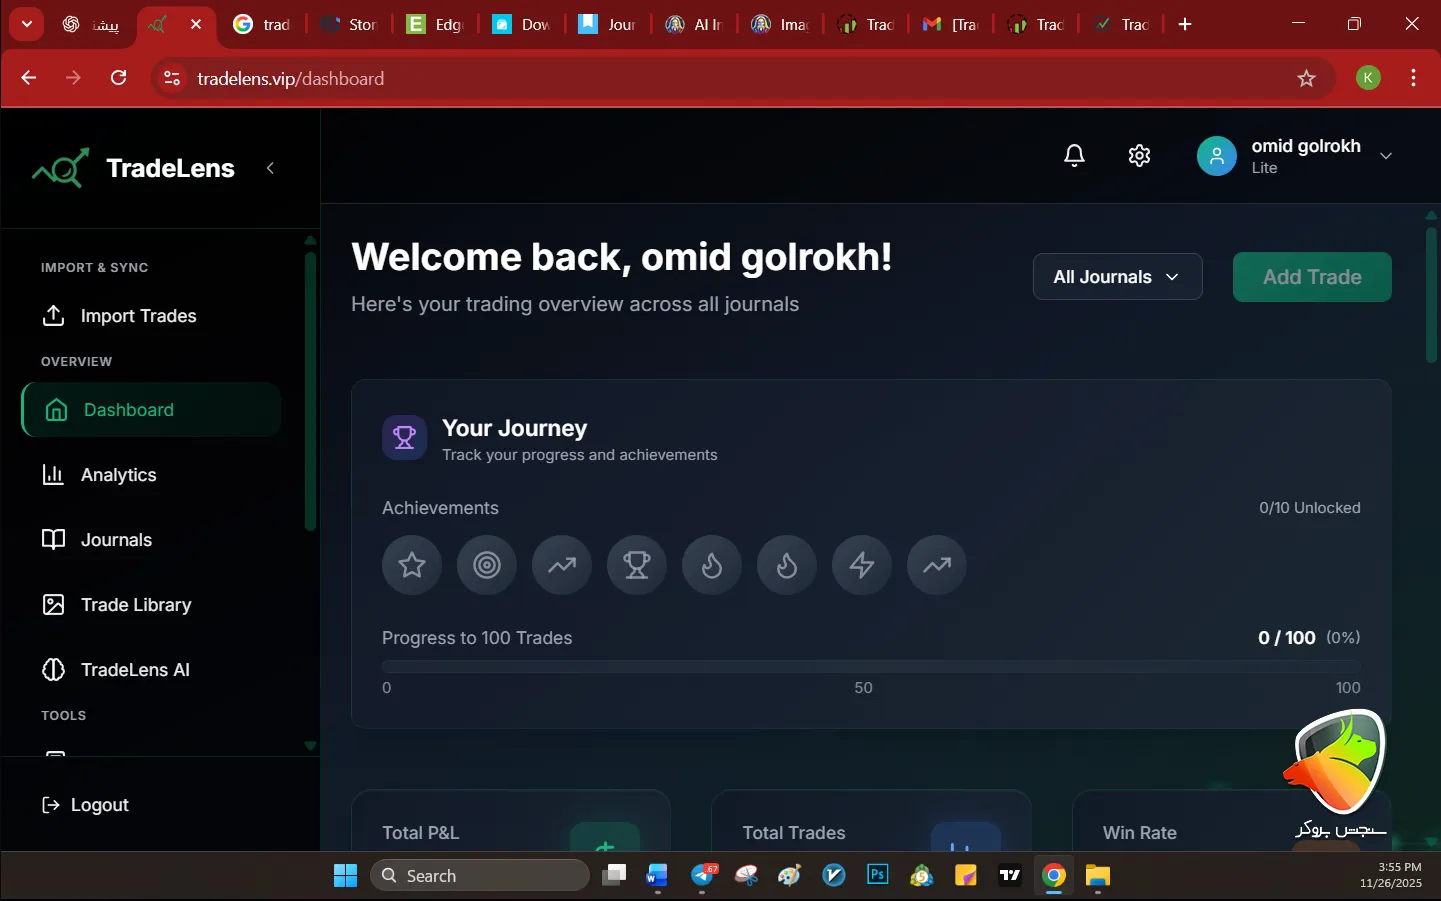This screenshot has height=901, width=1441.
Task: Click the Add Trade button
Action: click(1311, 277)
